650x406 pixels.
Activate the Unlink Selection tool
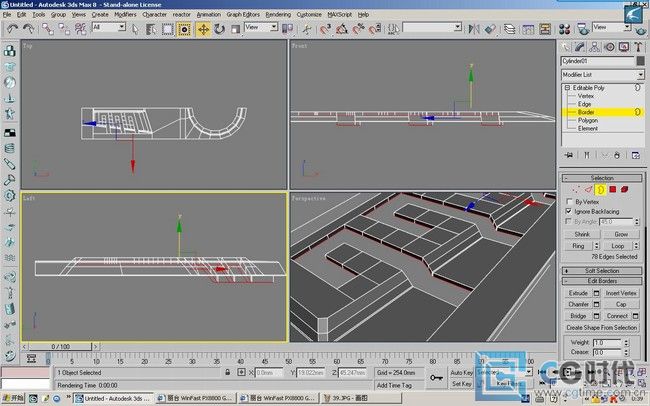point(64,29)
